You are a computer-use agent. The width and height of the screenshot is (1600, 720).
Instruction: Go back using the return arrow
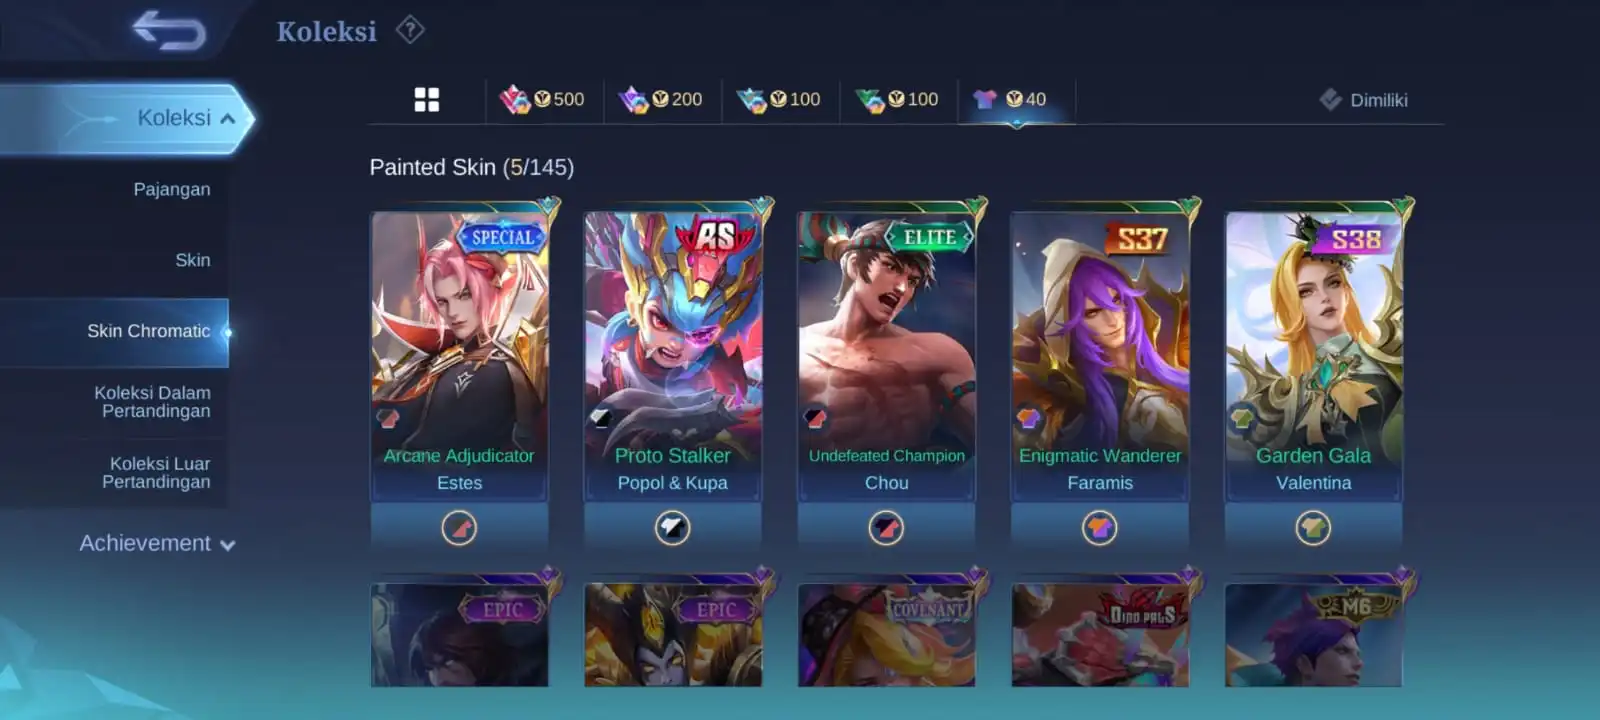(x=169, y=30)
